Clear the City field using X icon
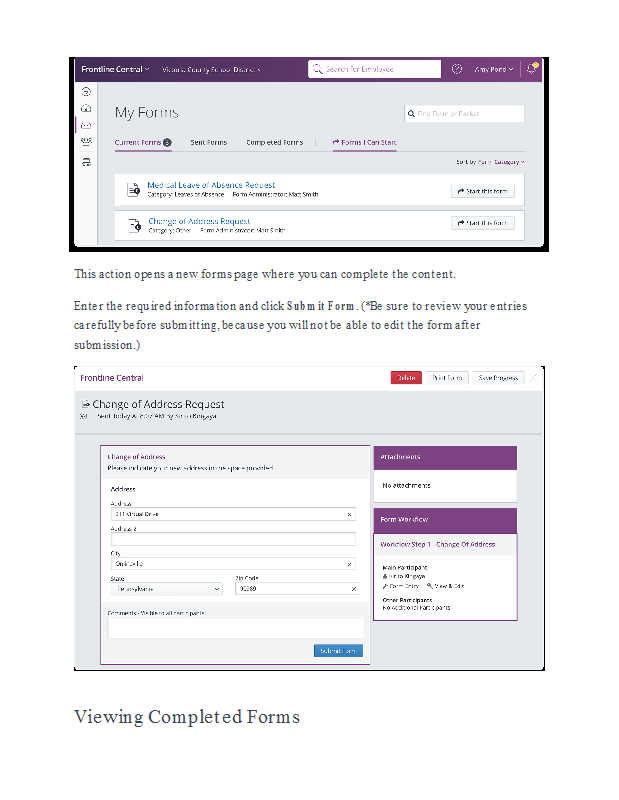 tap(349, 564)
